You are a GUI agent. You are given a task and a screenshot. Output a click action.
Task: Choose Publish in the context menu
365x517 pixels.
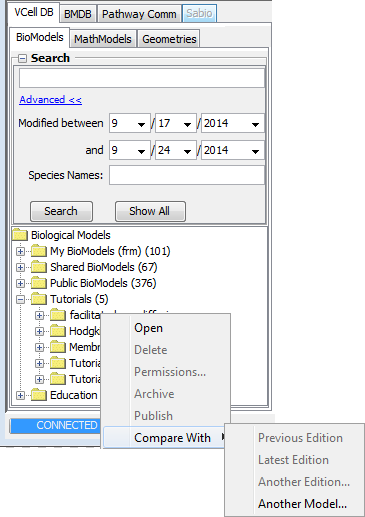tap(166, 416)
